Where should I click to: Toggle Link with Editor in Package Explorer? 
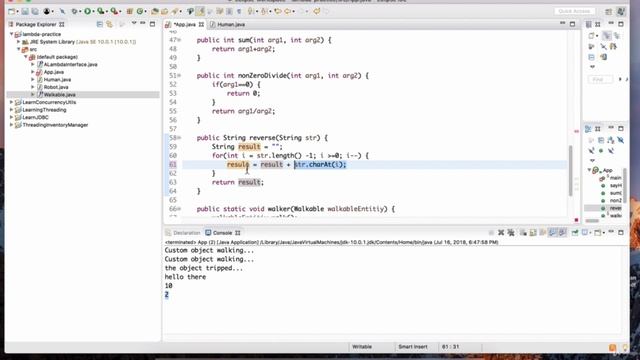tap(109, 24)
